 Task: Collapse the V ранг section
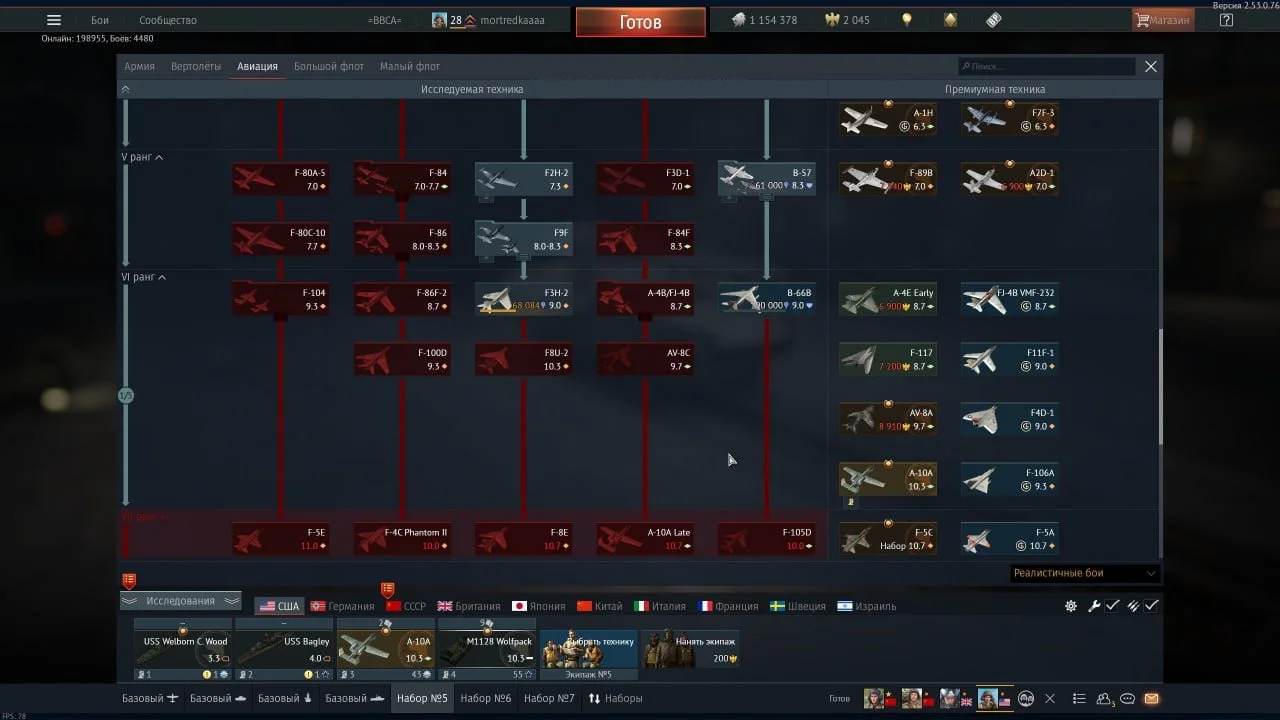159,157
